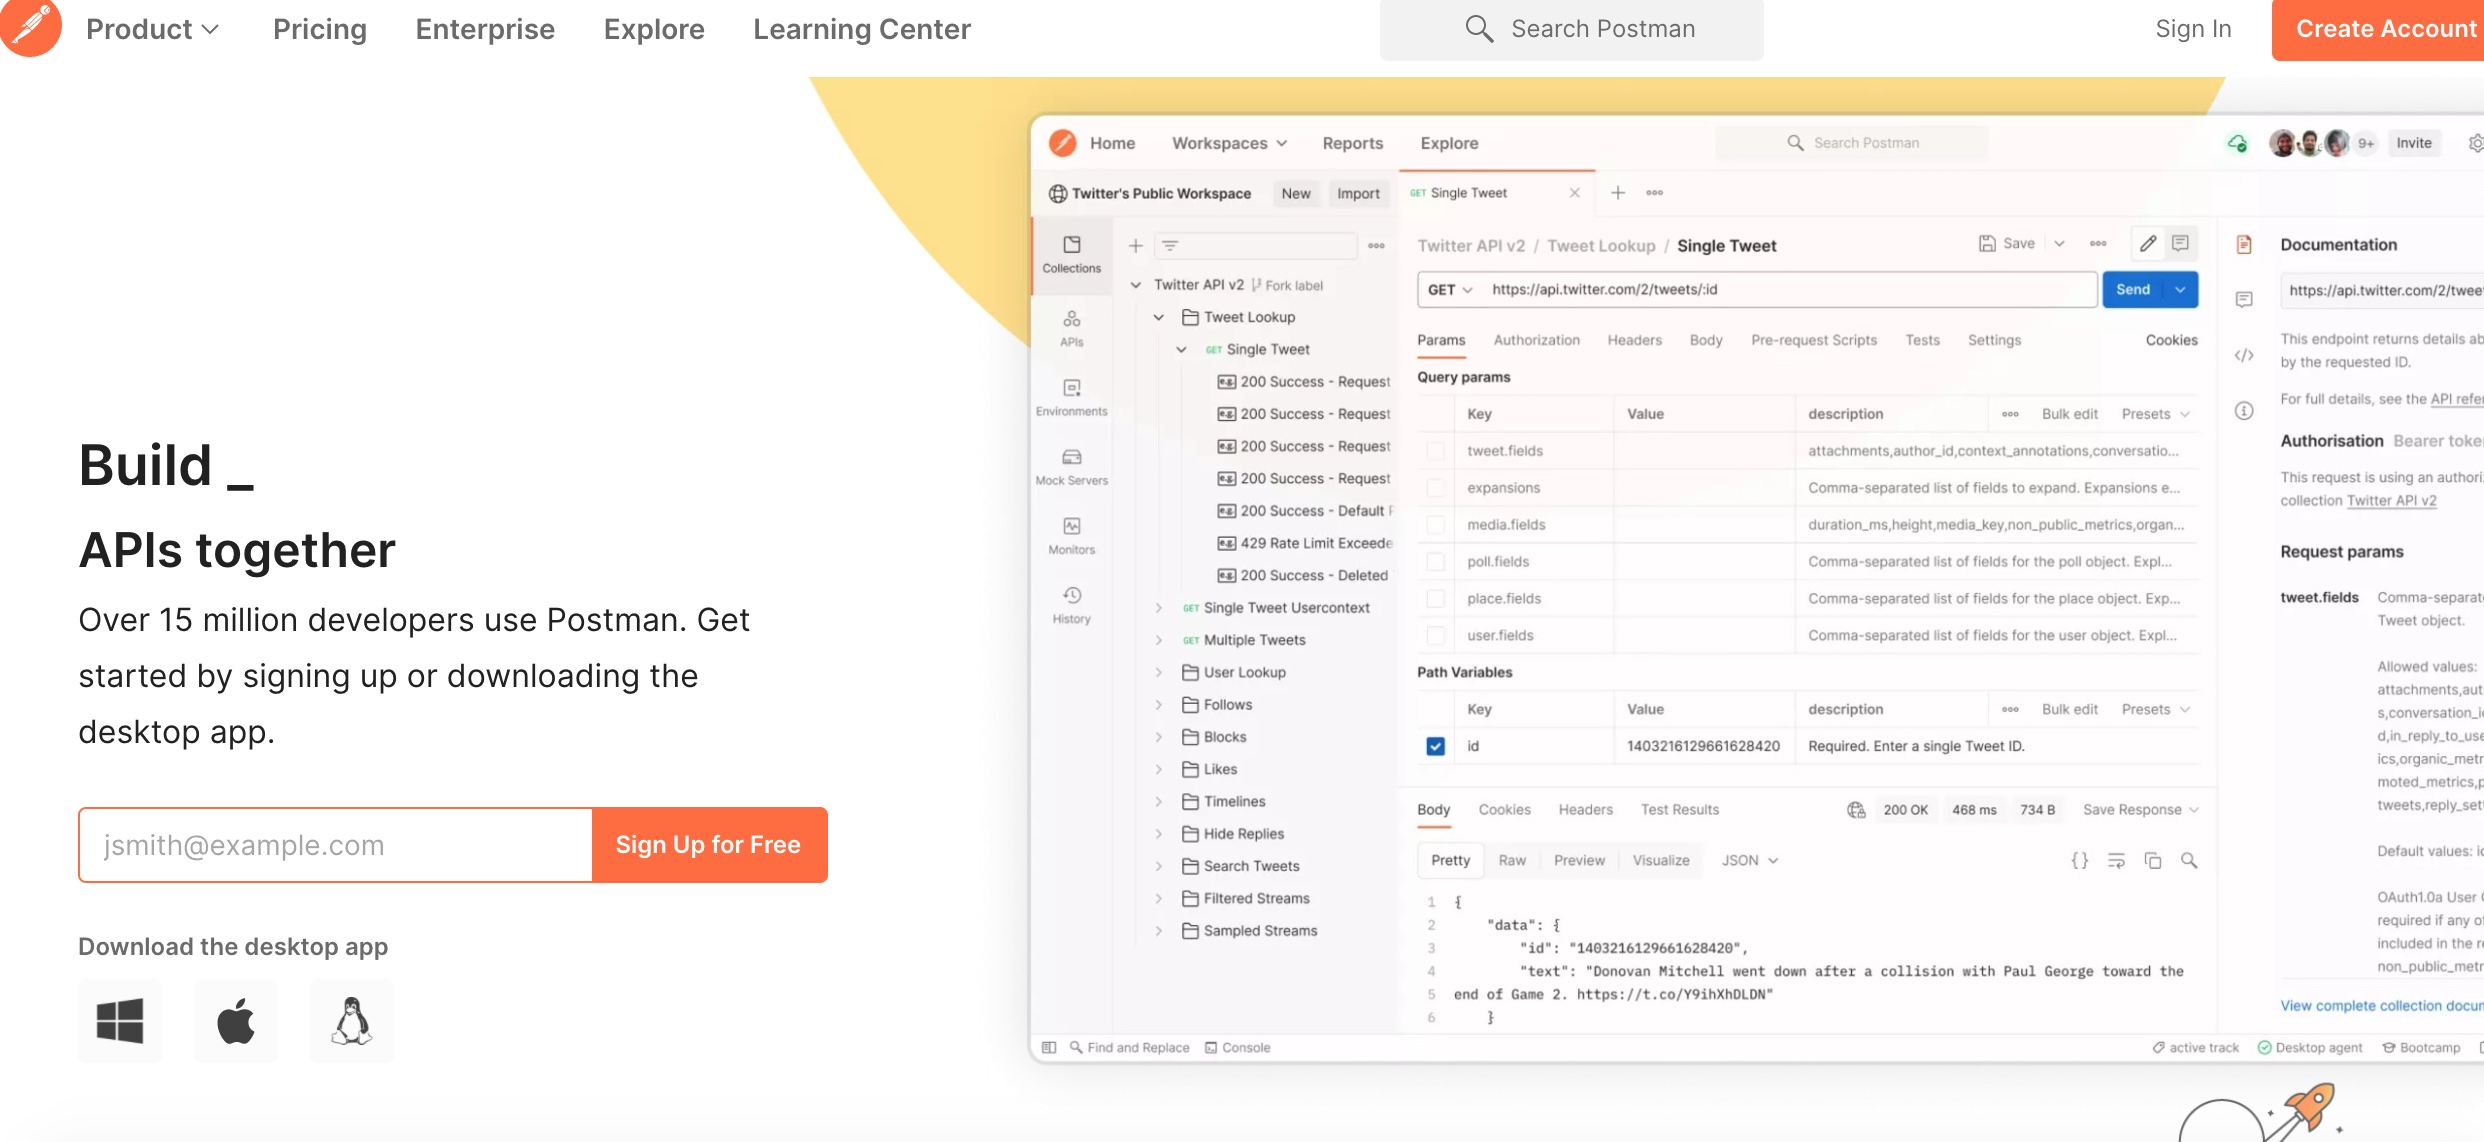Open Environments sidebar icon
The width and height of the screenshot is (2484, 1142).
(1072, 397)
